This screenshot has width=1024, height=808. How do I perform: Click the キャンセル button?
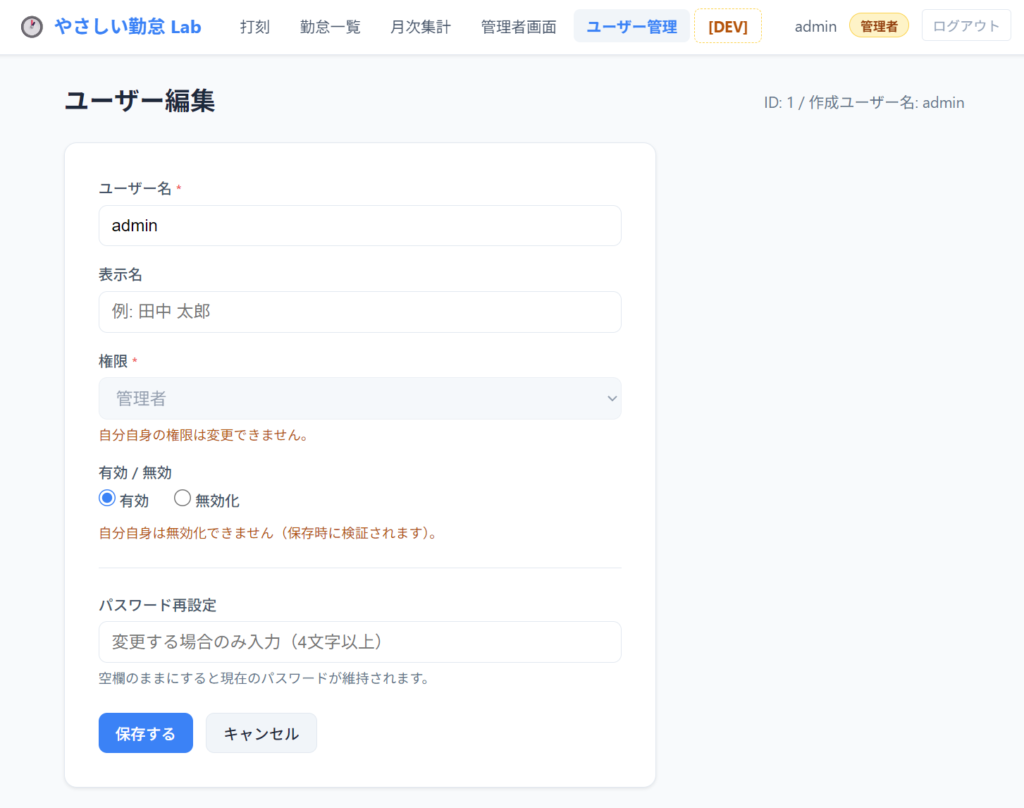coord(261,733)
